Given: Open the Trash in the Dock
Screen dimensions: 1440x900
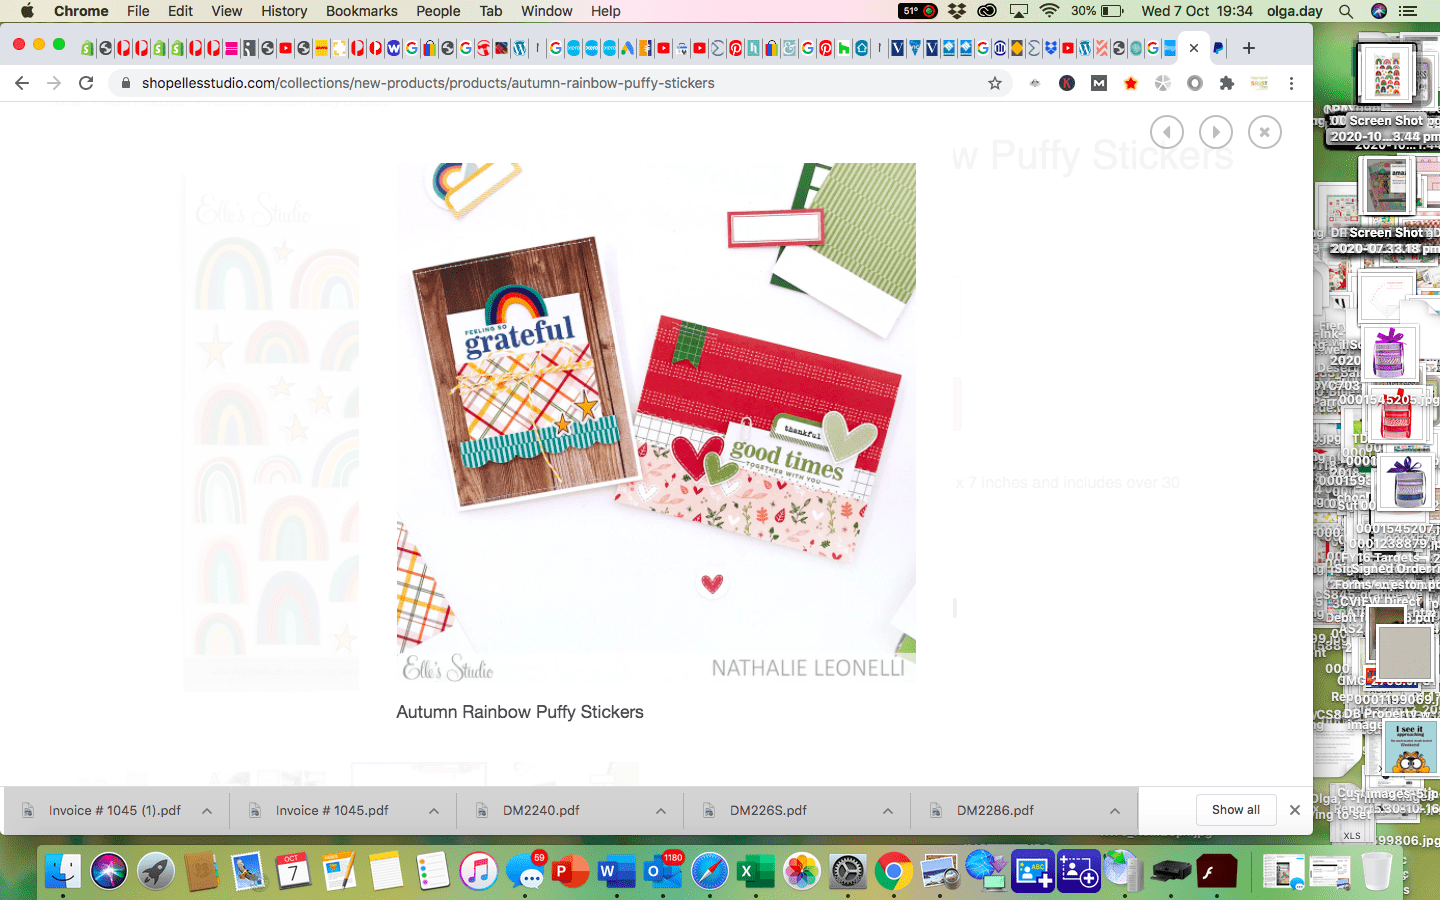Looking at the screenshot, I should pyautogui.click(x=1377, y=872).
